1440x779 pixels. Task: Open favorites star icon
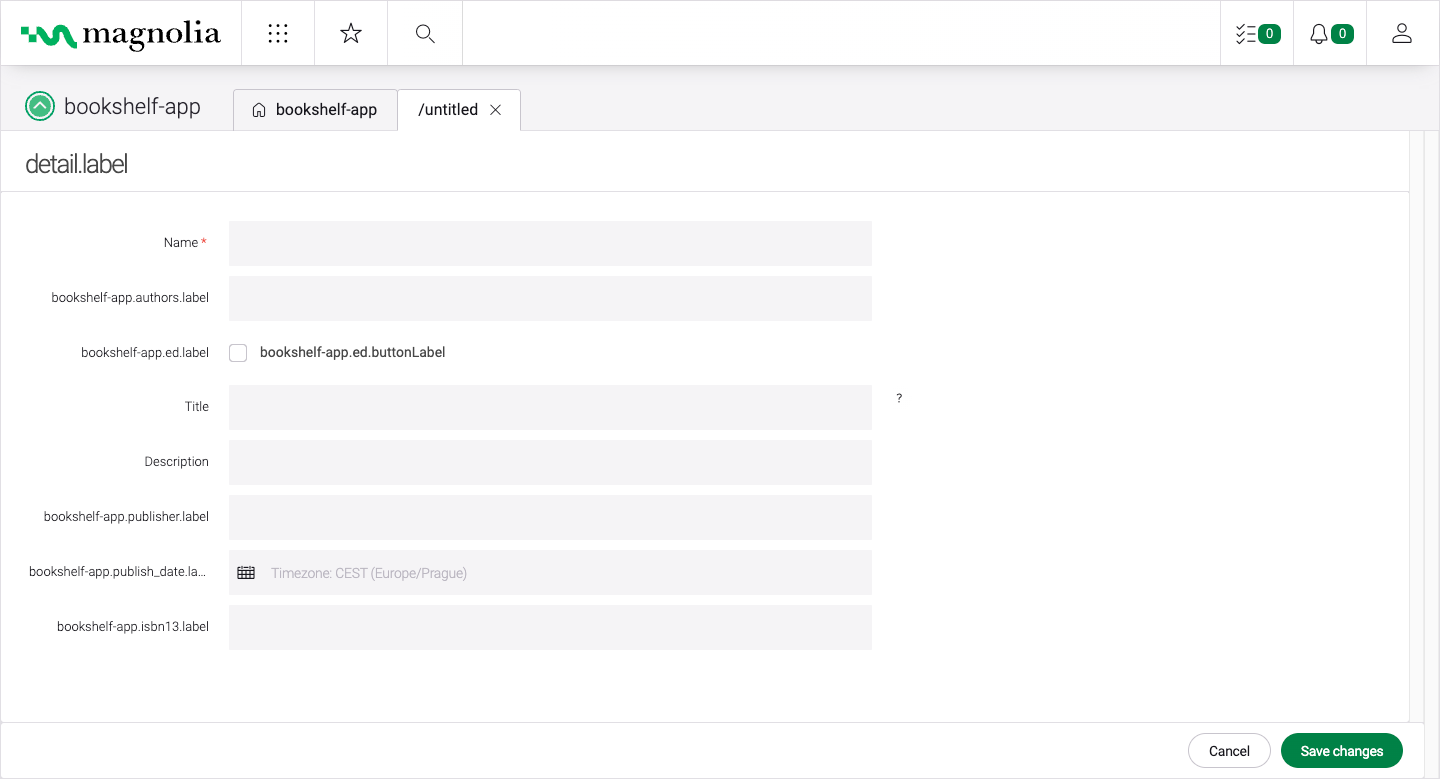click(x=351, y=34)
